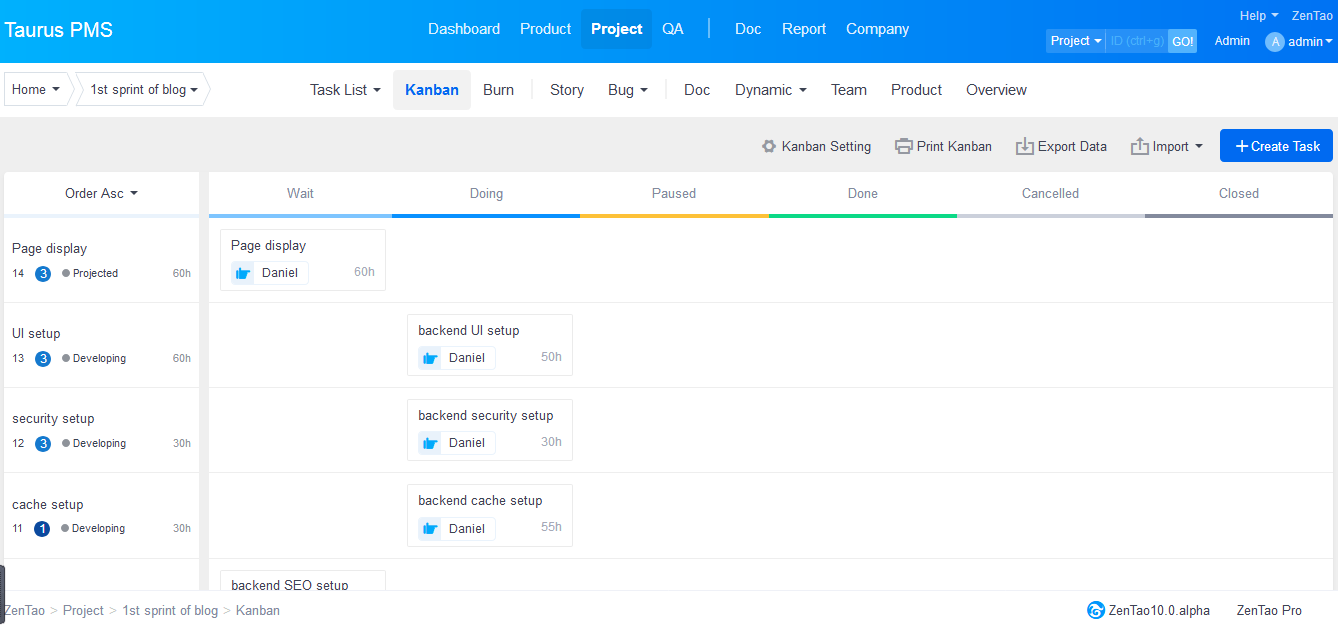Open Kanban Setting gear icon
1338x627 pixels.
pos(769,146)
